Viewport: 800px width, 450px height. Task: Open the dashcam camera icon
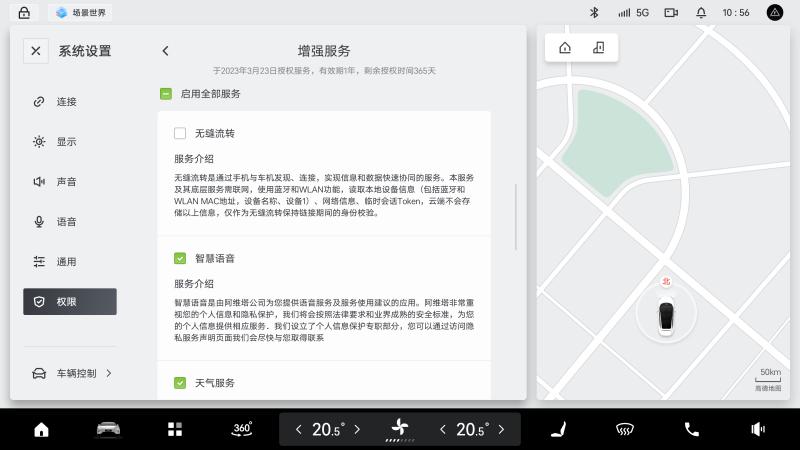671,13
